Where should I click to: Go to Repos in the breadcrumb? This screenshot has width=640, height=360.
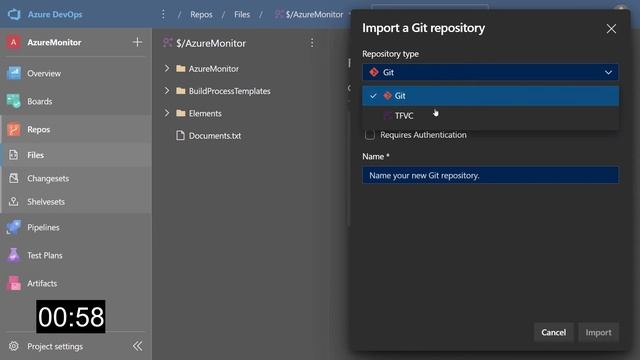[201, 14]
